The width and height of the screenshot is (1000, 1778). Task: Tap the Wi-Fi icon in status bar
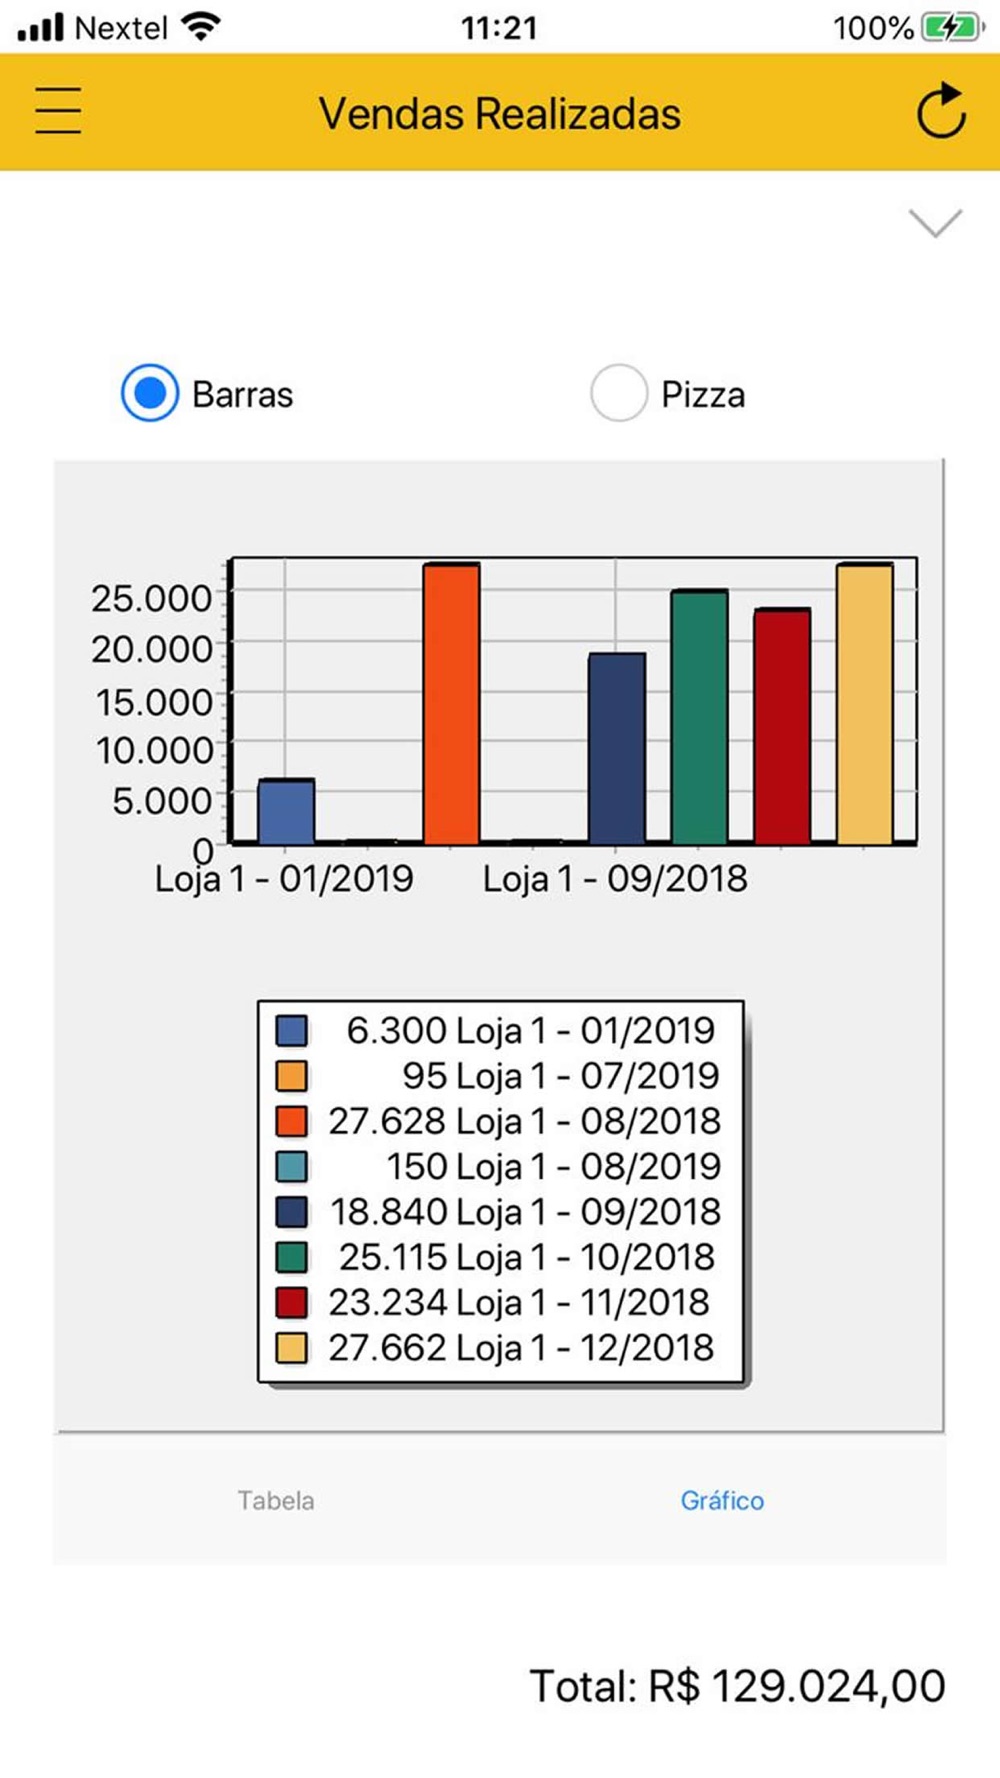click(x=202, y=27)
